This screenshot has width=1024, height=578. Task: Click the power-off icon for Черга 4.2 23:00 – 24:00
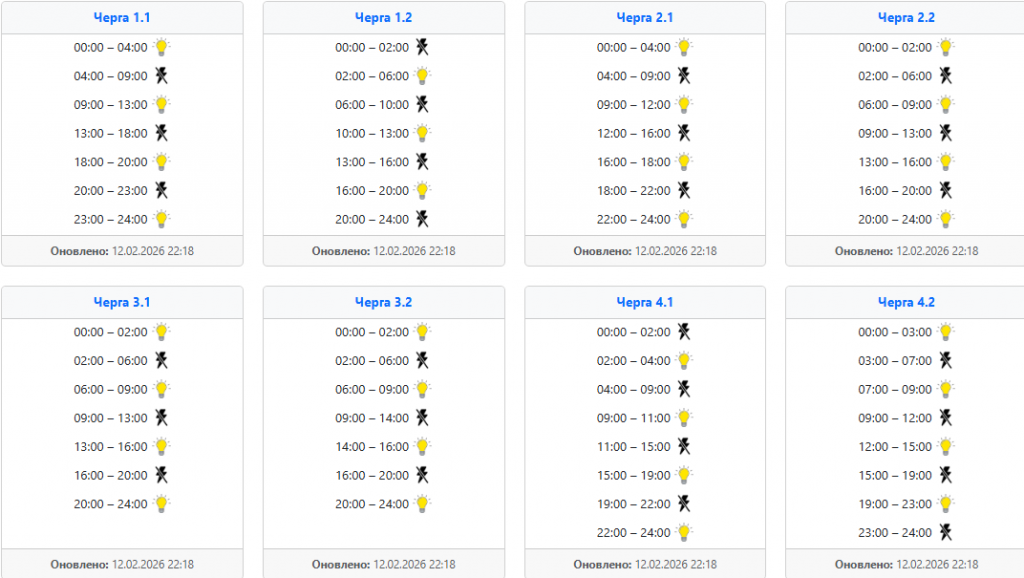click(945, 533)
